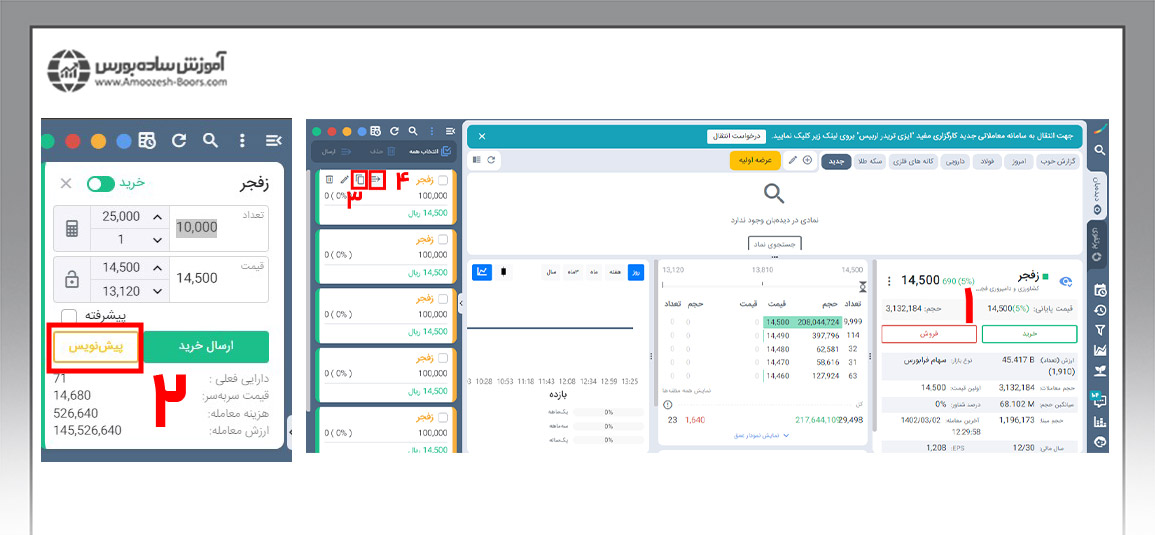Check the پیشرفته advanced checkbox
This screenshot has width=1155, height=535.
coord(69,316)
